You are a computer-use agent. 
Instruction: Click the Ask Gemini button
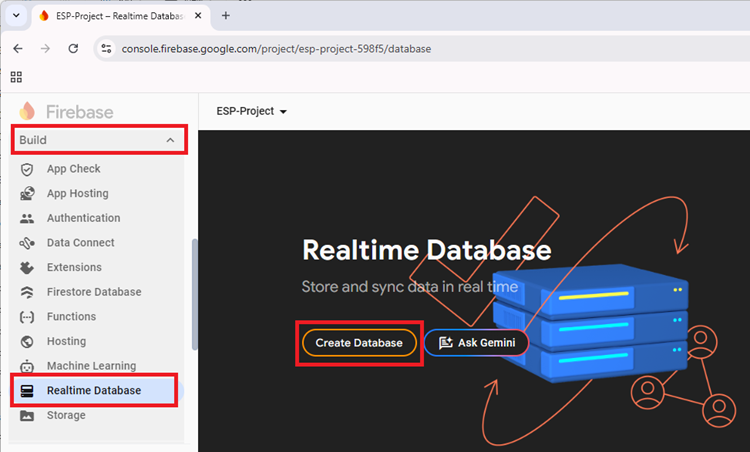point(476,343)
